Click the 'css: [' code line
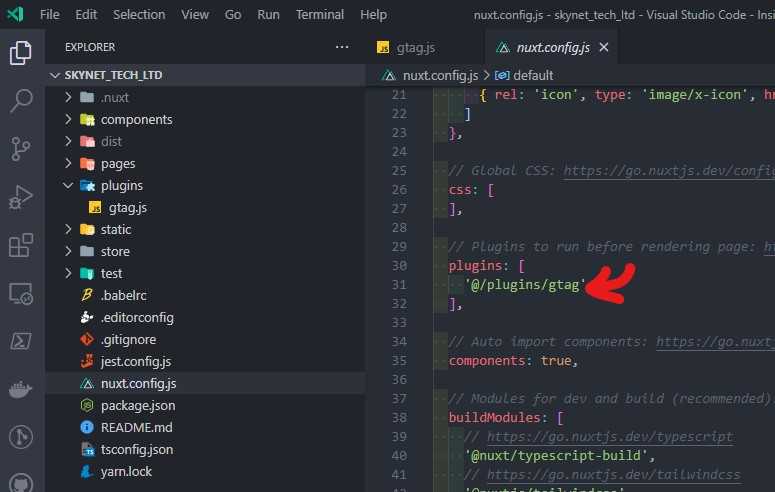The image size is (775, 492). click(471, 190)
